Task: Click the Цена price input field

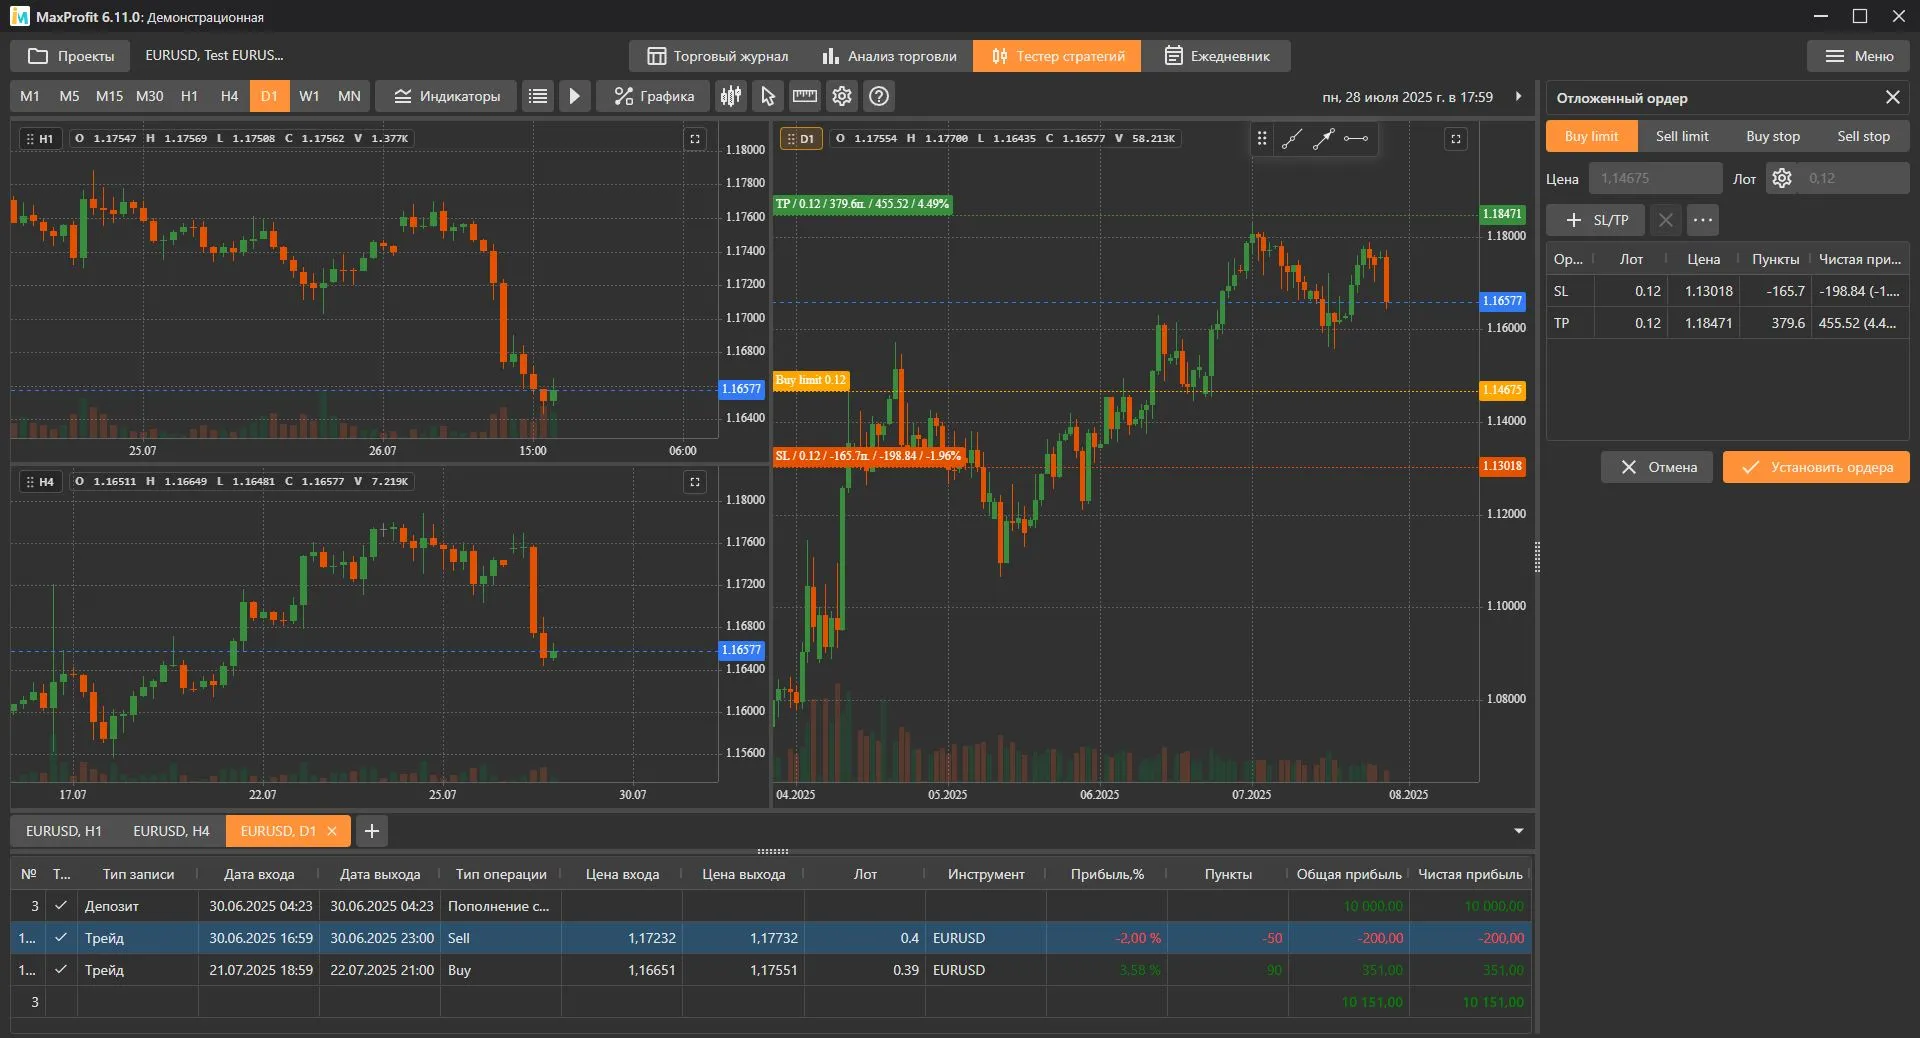Action: click(1656, 178)
